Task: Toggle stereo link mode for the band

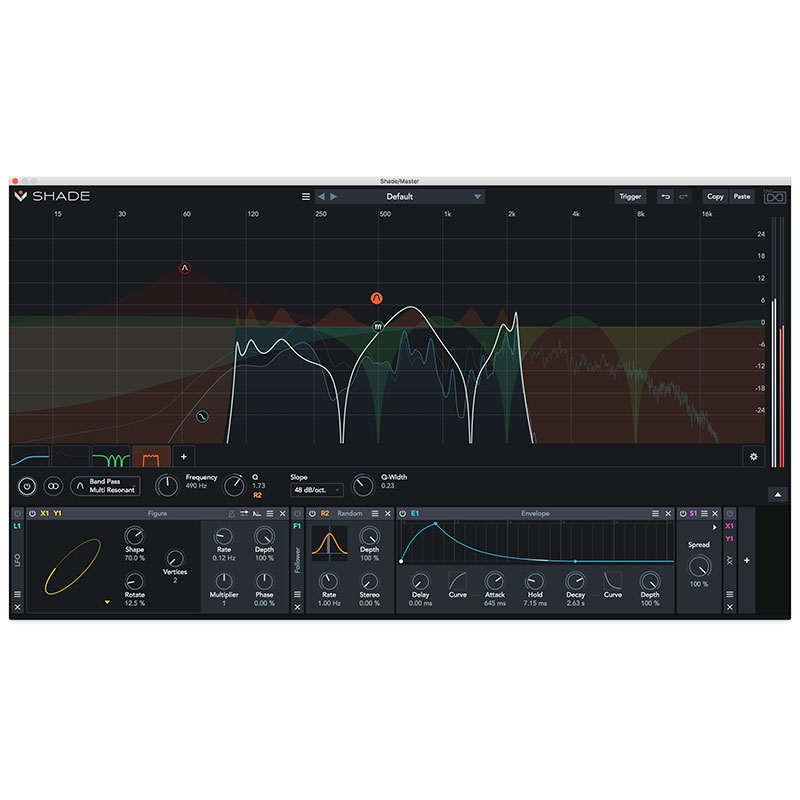Action: tap(53, 486)
